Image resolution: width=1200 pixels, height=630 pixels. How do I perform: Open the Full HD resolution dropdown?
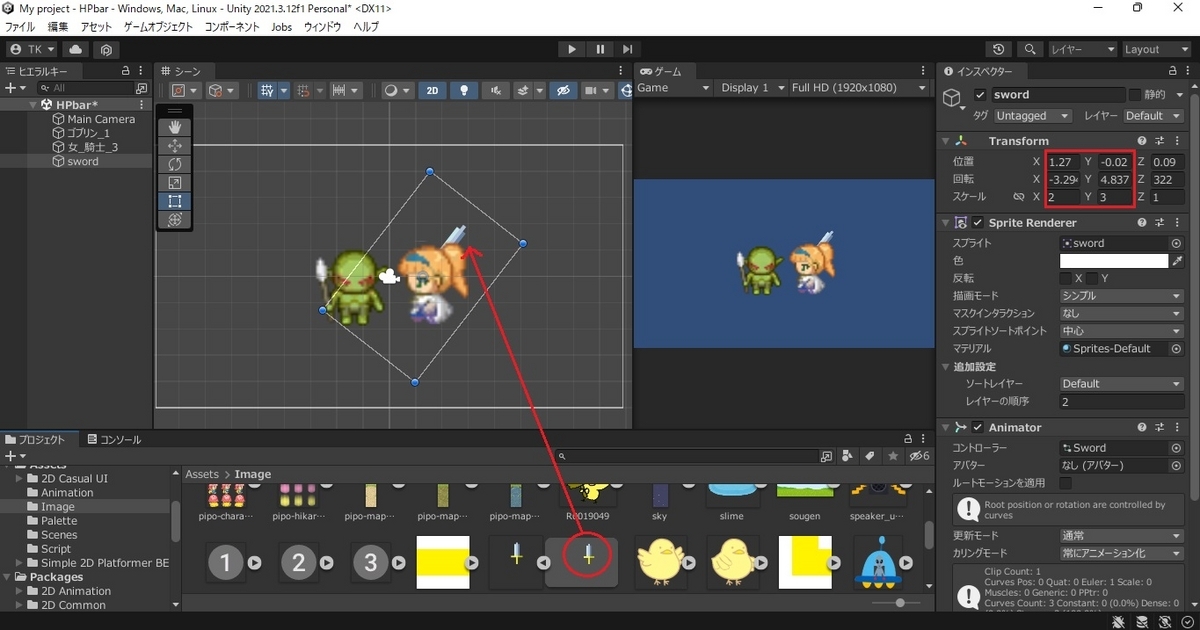[x=857, y=87]
